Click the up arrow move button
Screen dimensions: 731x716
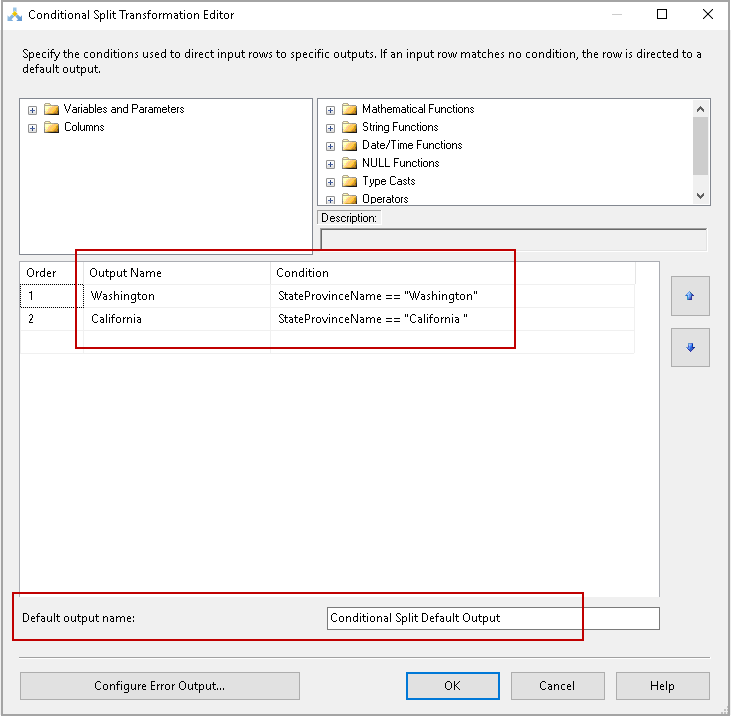click(690, 296)
